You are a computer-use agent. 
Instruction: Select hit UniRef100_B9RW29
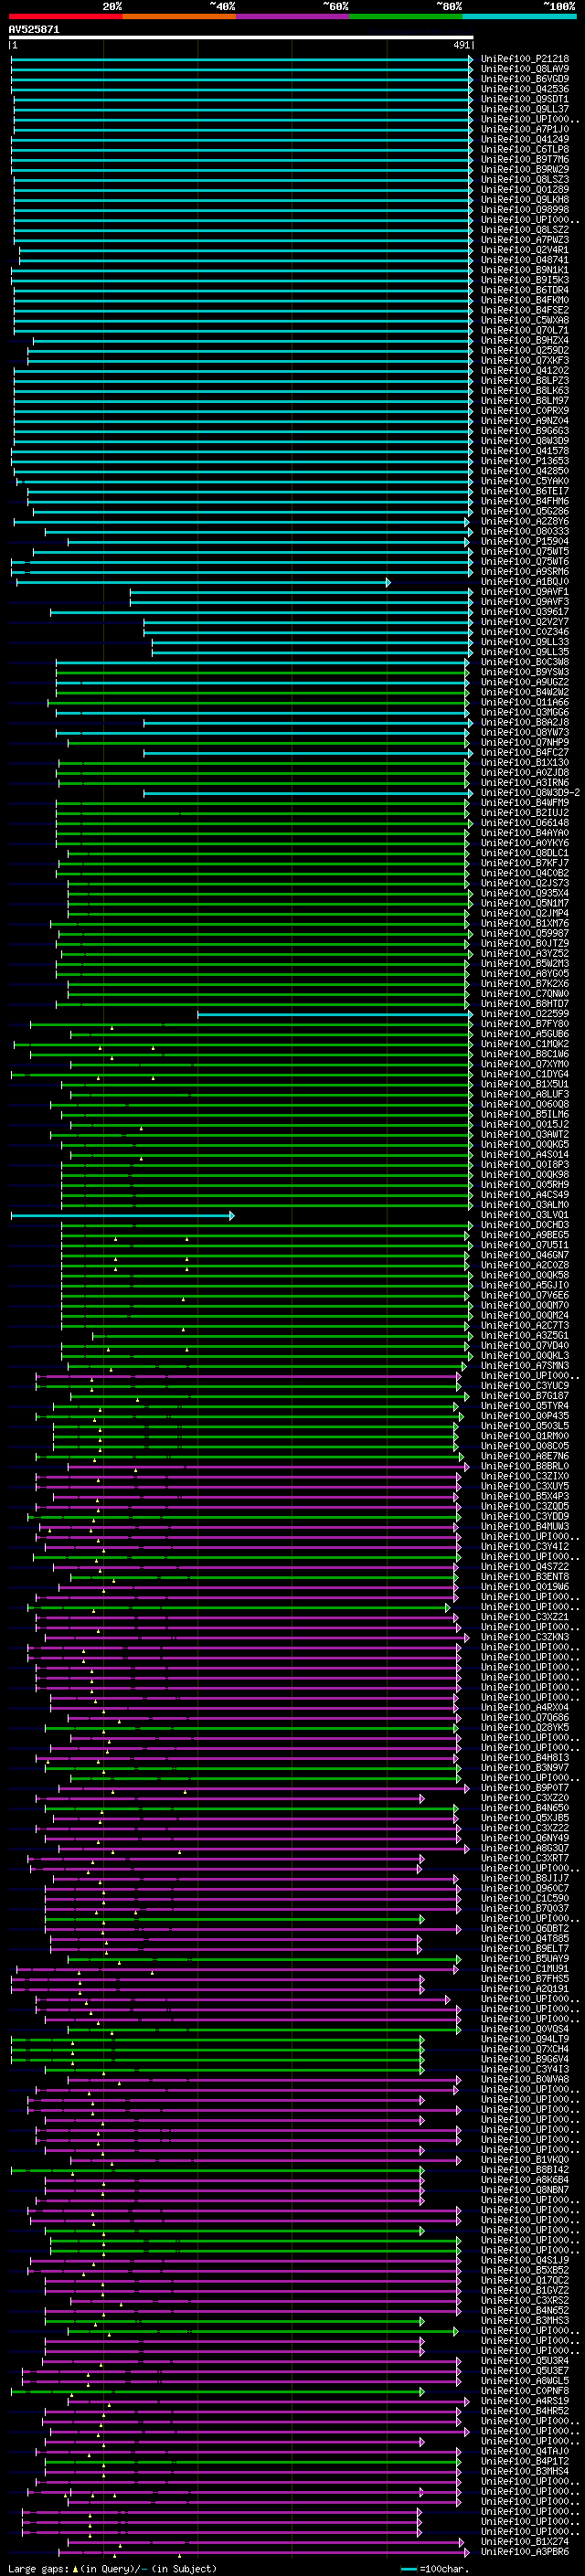click(x=525, y=169)
